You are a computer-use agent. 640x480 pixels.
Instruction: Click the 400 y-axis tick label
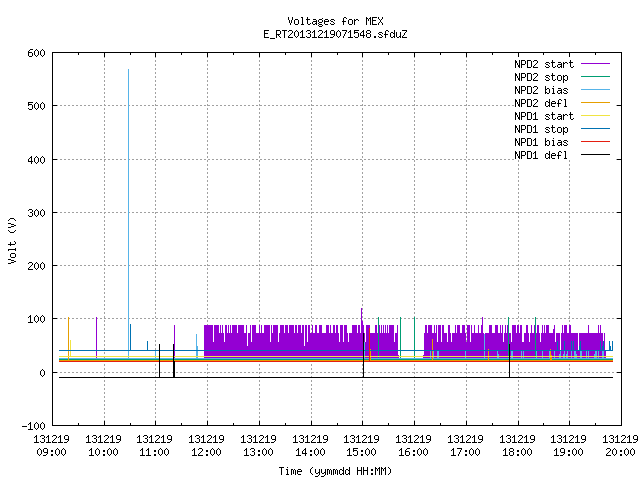coord(36,160)
